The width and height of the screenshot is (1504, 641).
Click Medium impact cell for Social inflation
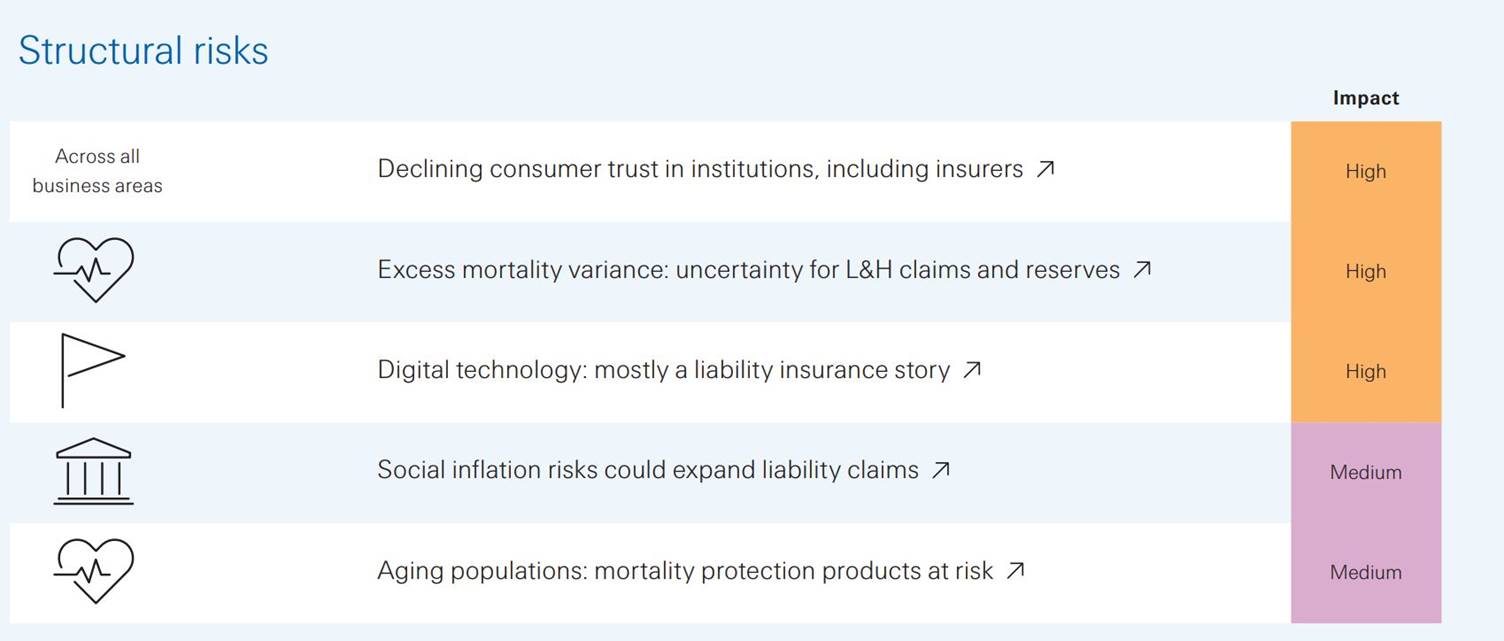[1366, 472]
